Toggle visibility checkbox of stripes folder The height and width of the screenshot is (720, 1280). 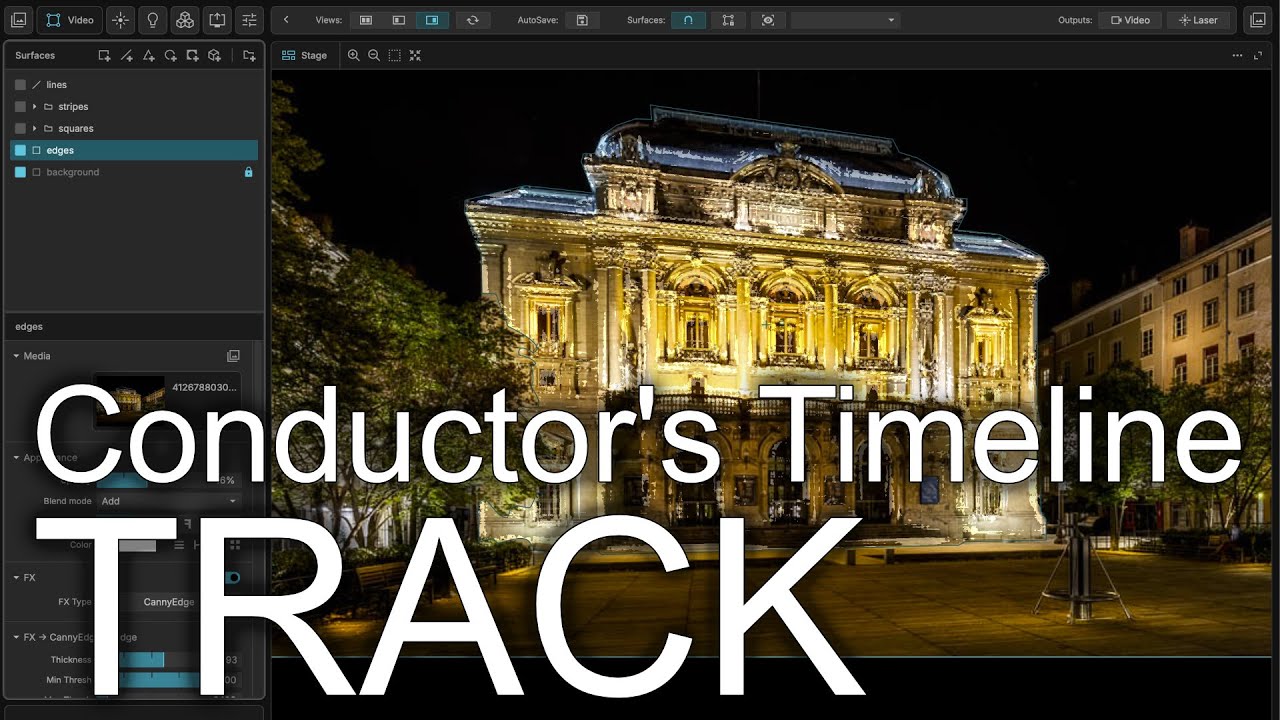pyautogui.click(x=20, y=107)
